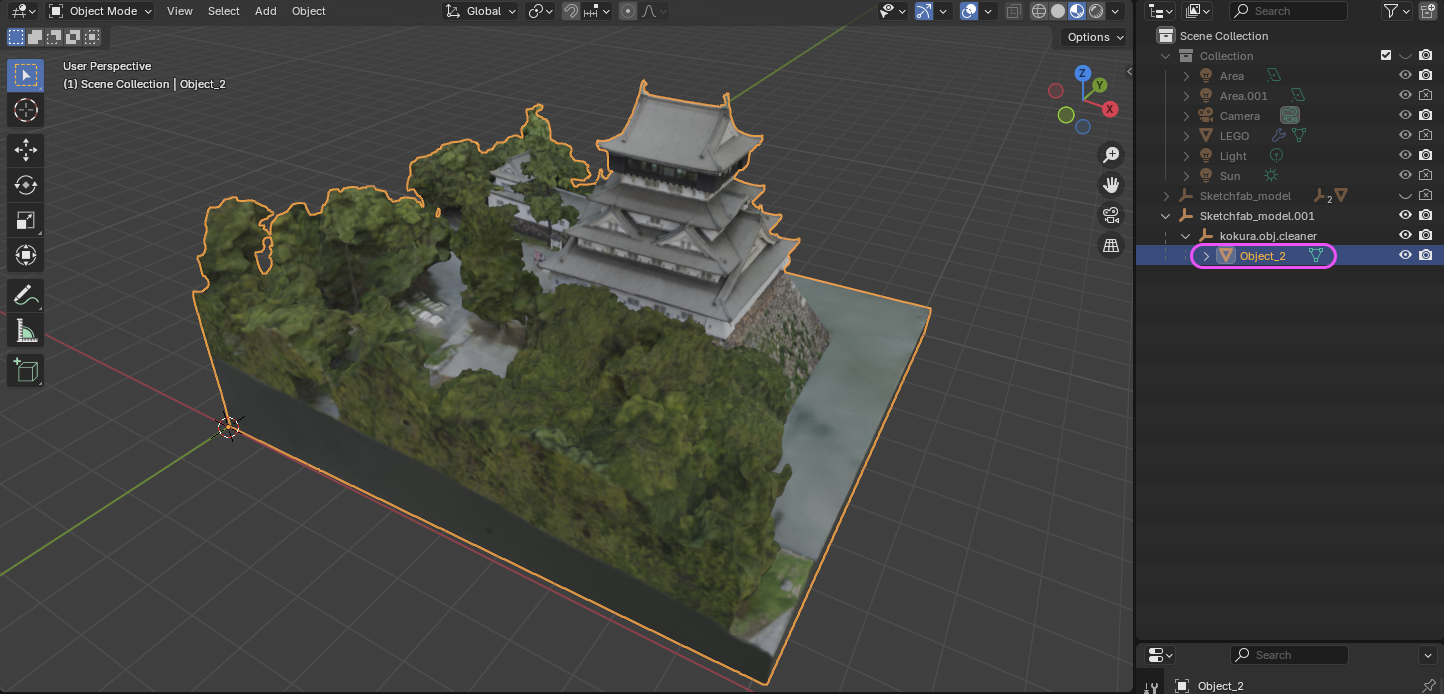The height and width of the screenshot is (694, 1444).
Task: Toggle viewport gizmos display
Action: pos(924,11)
